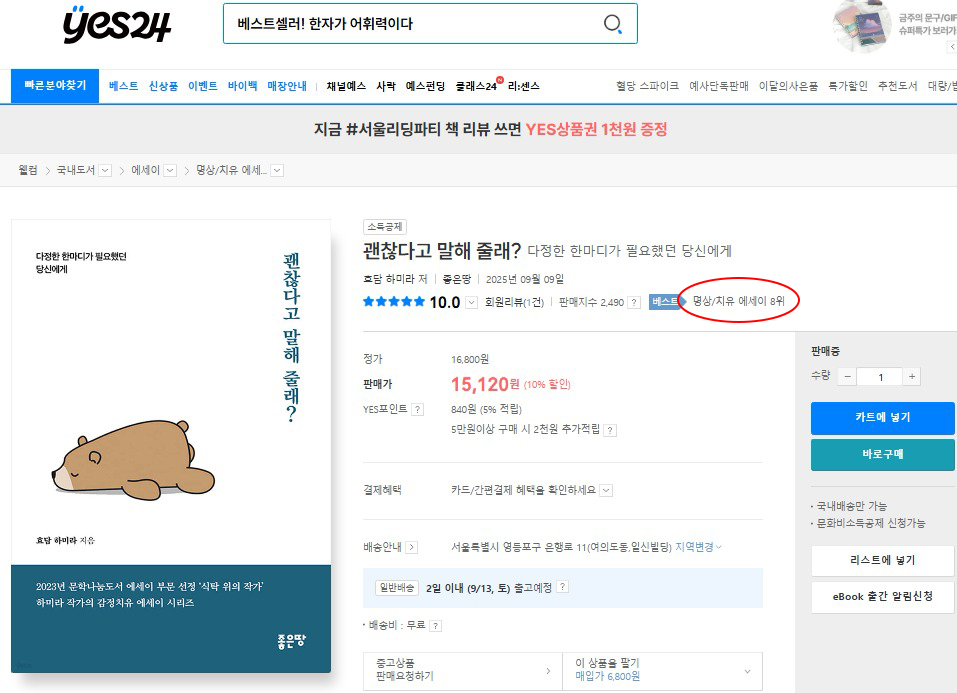This screenshot has height=693, width=957.
Task: Click the 예사단독판매 link
Action: tap(719, 86)
